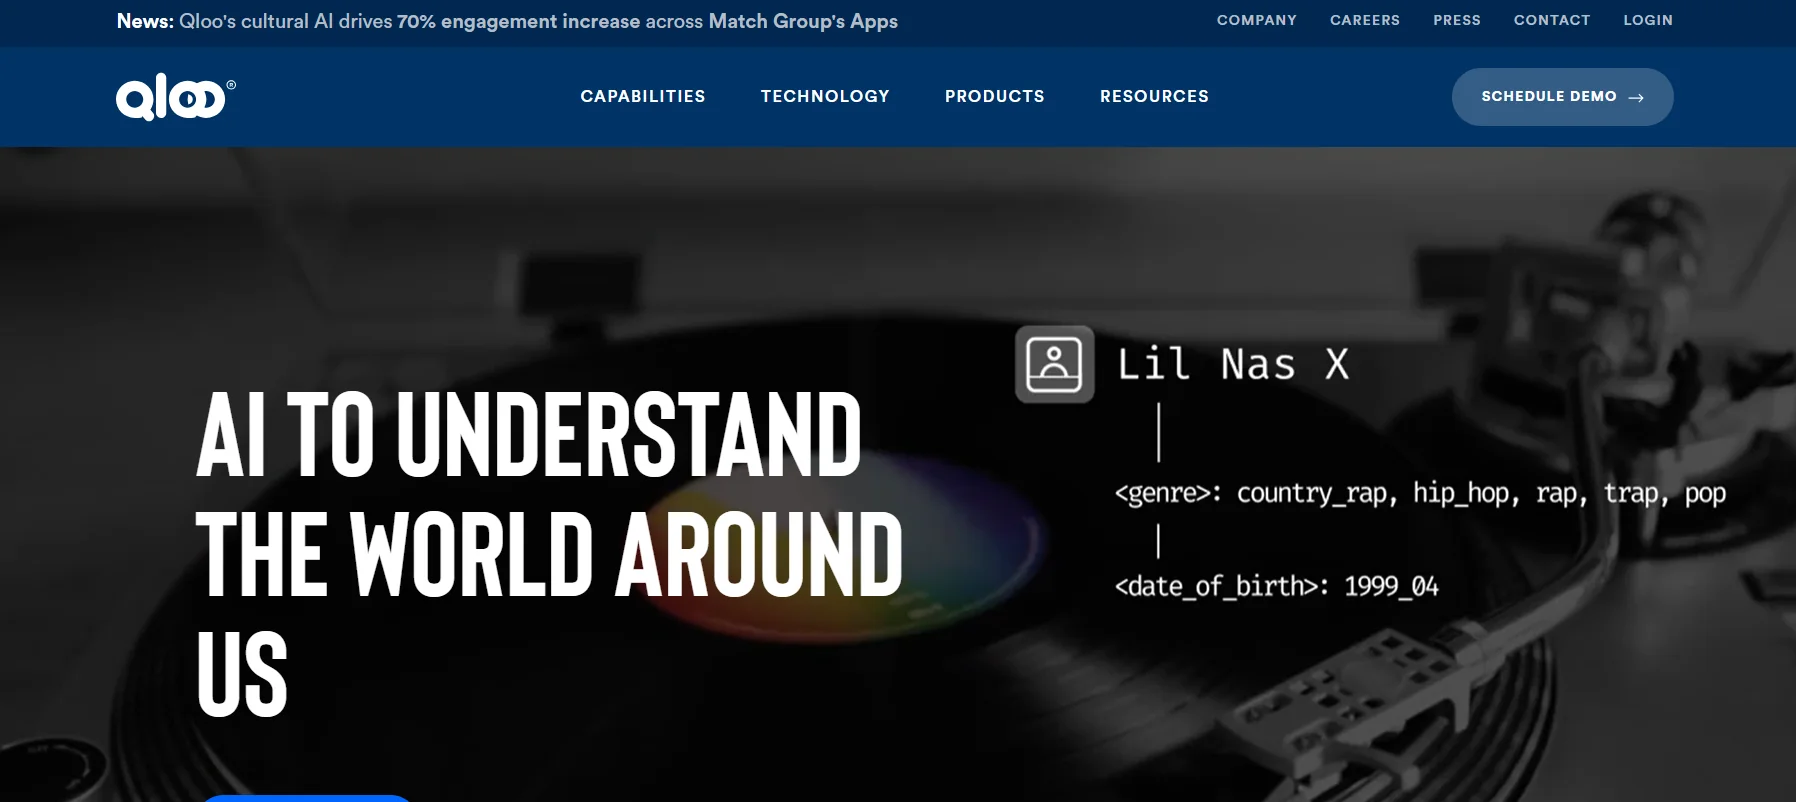
Task: Open the Capabilities menu
Action: point(643,96)
